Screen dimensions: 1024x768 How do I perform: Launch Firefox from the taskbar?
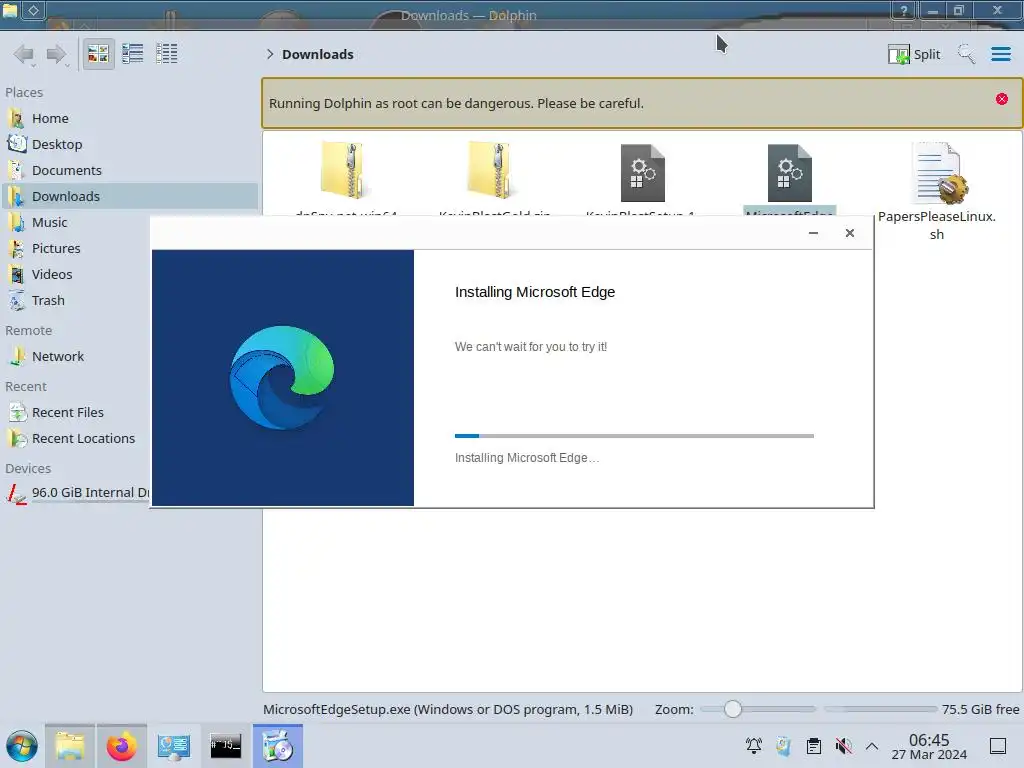(x=121, y=746)
